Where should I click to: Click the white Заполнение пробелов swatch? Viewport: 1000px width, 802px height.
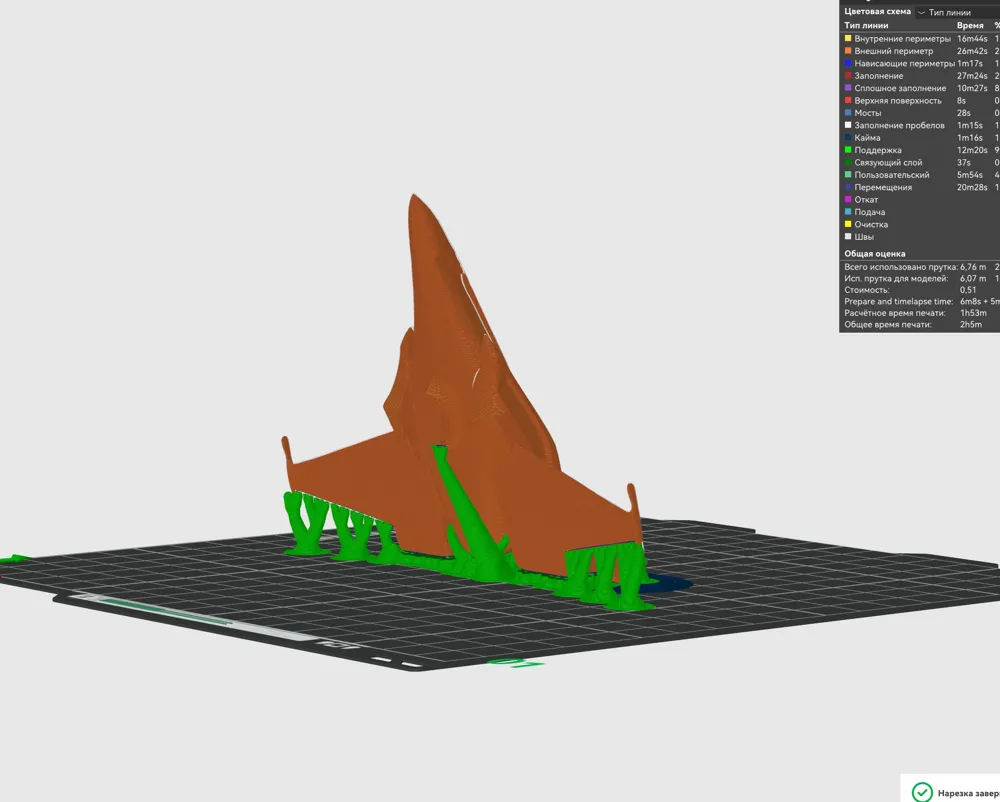(x=848, y=126)
